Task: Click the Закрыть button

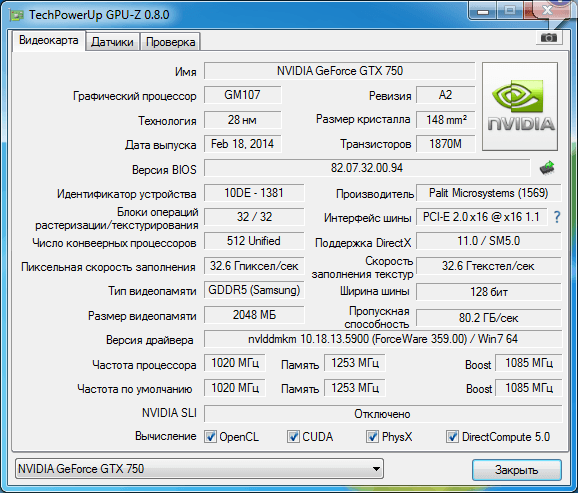Action: click(x=516, y=470)
